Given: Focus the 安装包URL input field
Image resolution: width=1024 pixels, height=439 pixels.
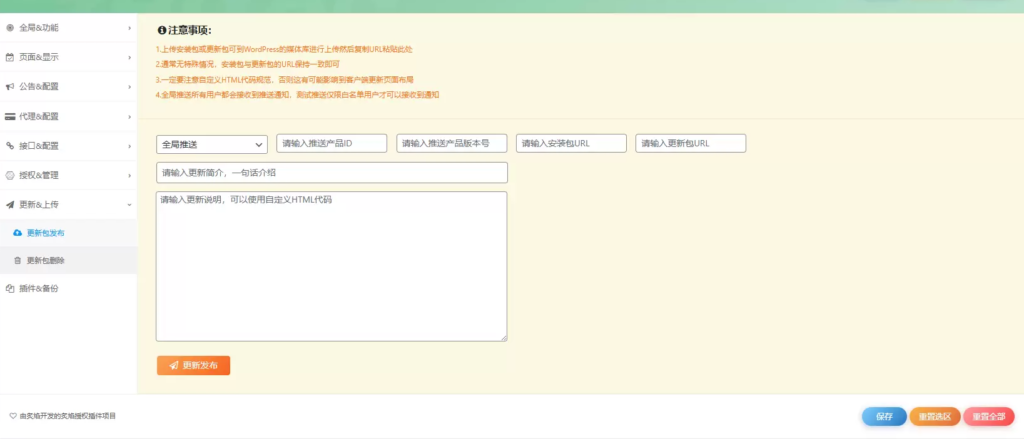Looking at the screenshot, I should coord(571,143).
